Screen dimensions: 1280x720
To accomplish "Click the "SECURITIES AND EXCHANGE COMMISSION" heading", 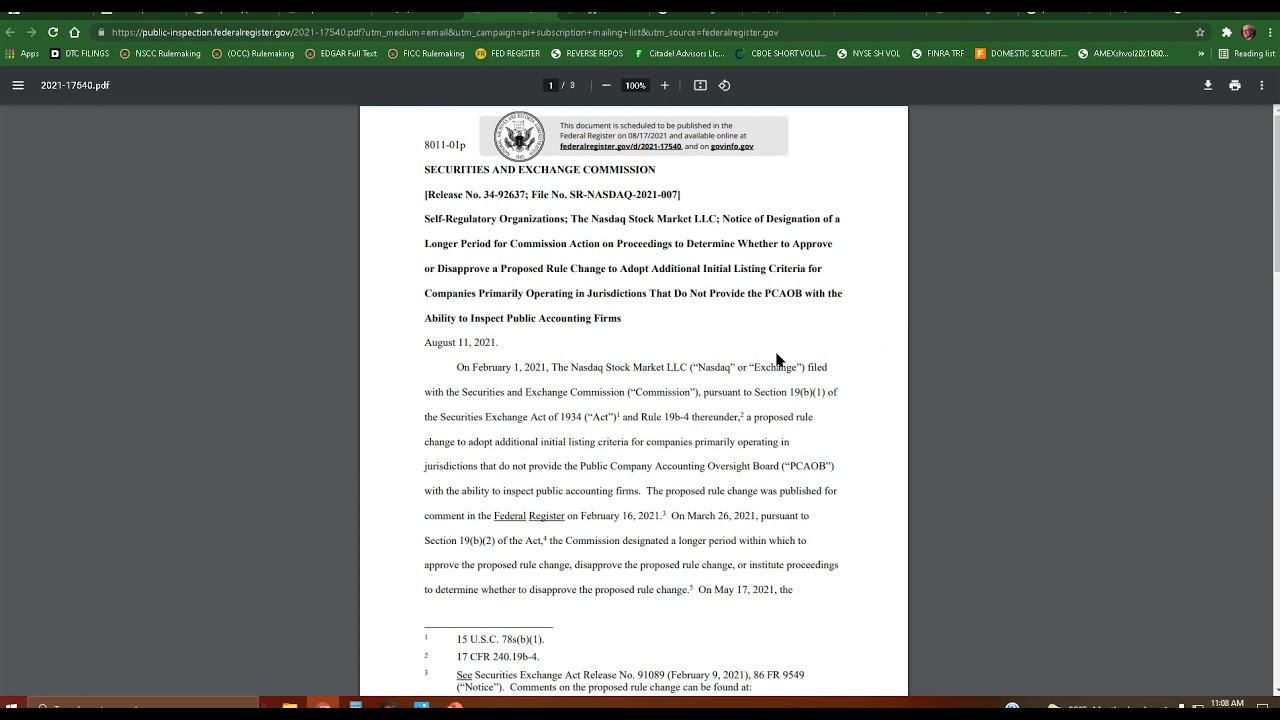I will point(540,170).
